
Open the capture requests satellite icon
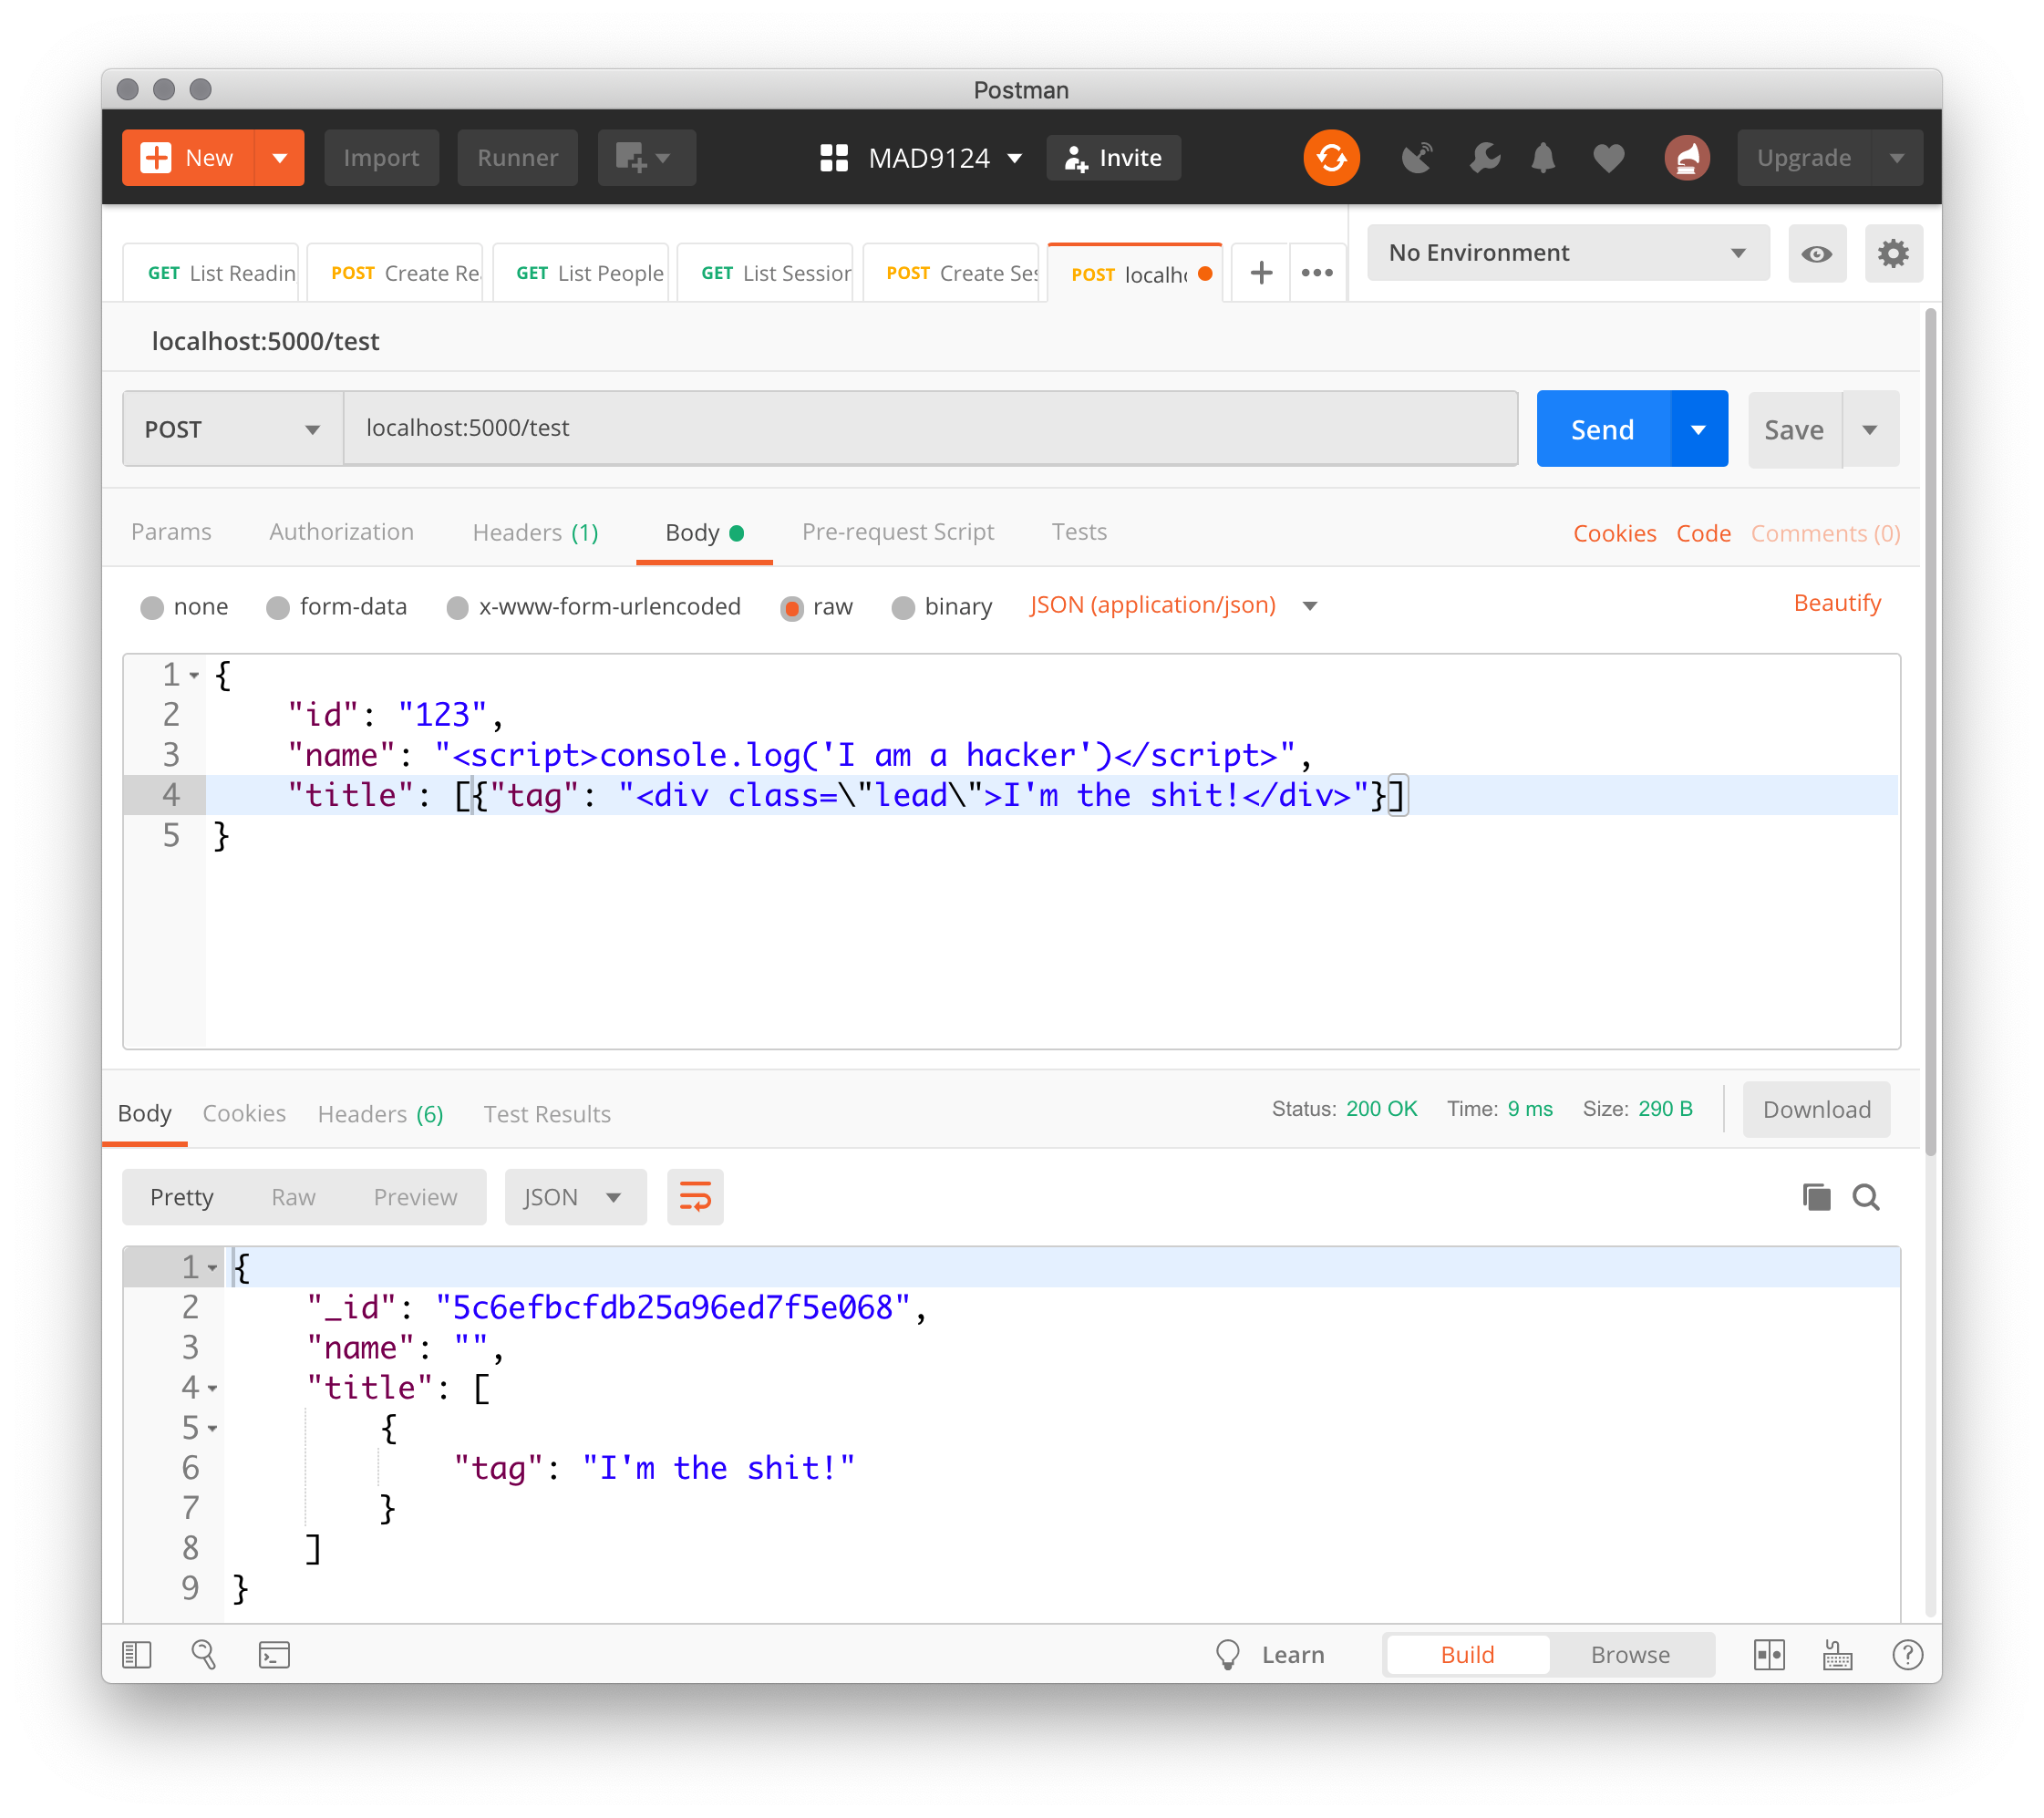[1416, 158]
